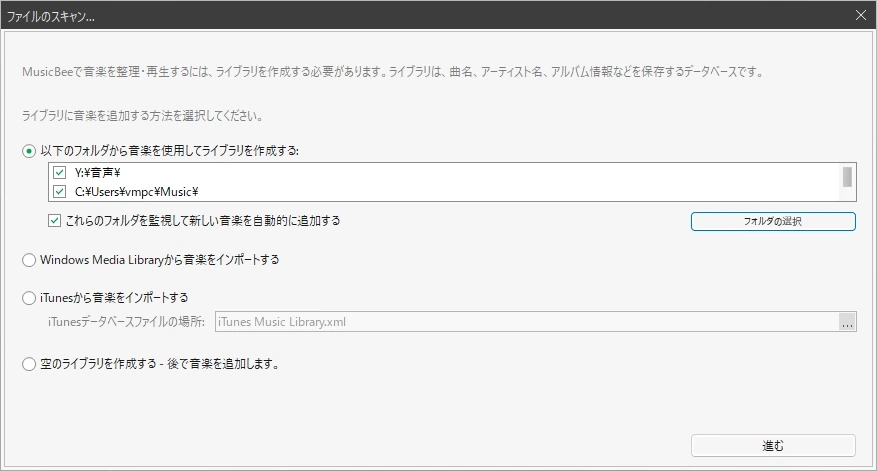
Task: Choose Windows Media Library import radio button
Action: coord(29,260)
